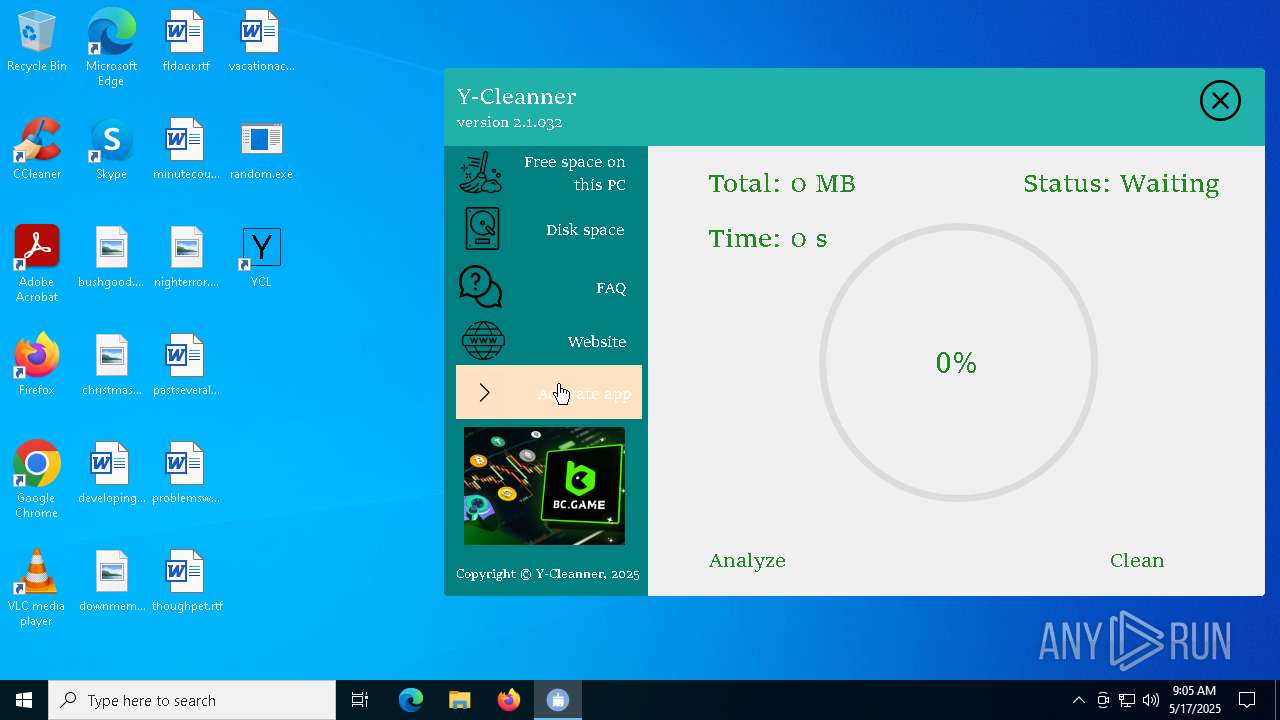The image size is (1280, 720).
Task: Click the taskbar search box
Action: click(x=192, y=700)
